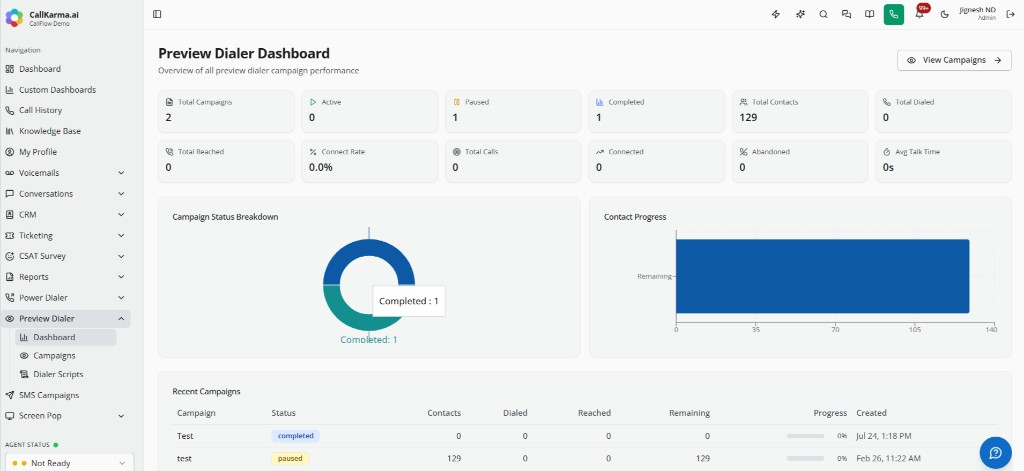Image resolution: width=1024 pixels, height=471 pixels.
Task: Click the CRM icon in sidebar
Action: point(9,214)
